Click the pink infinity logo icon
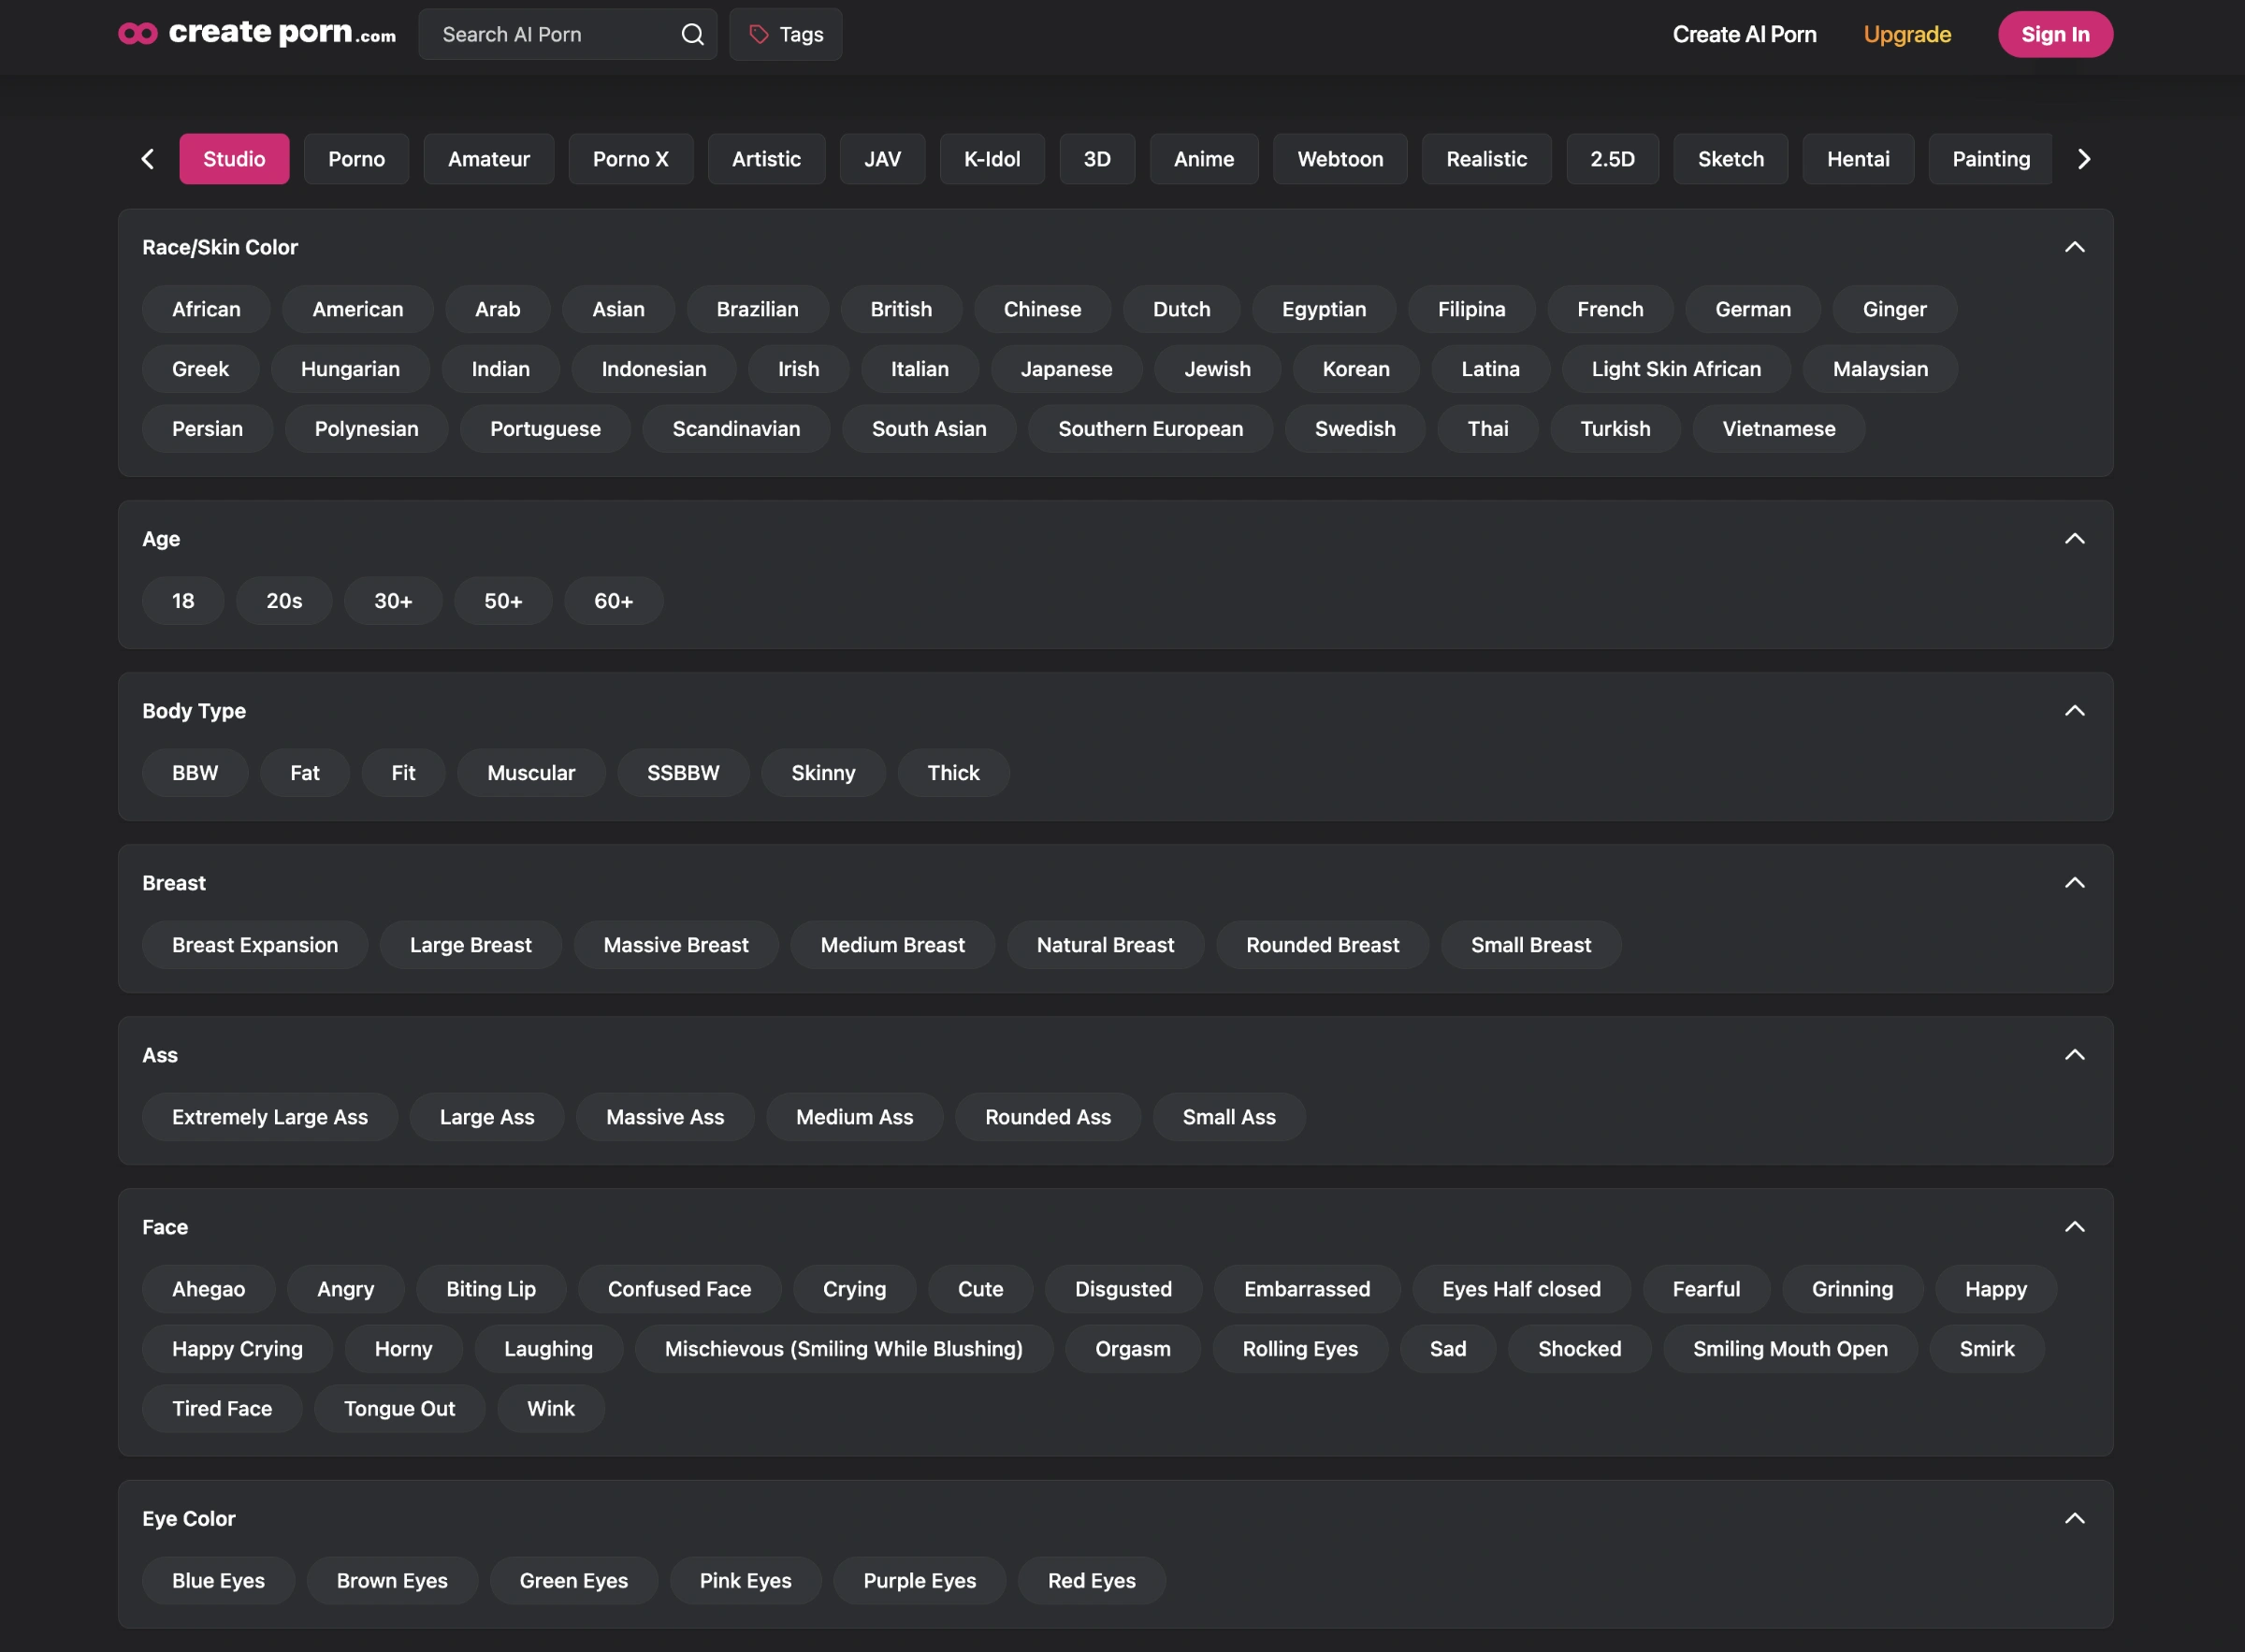The height and width of the screenshot is (1652, 2245). click(137, 34)
